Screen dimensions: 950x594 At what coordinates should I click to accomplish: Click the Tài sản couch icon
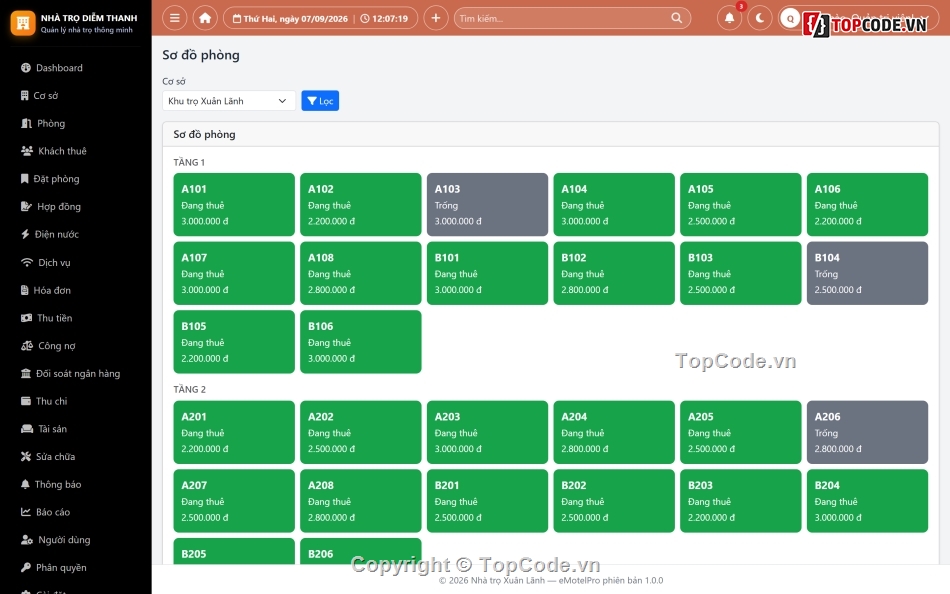(27, 429)
